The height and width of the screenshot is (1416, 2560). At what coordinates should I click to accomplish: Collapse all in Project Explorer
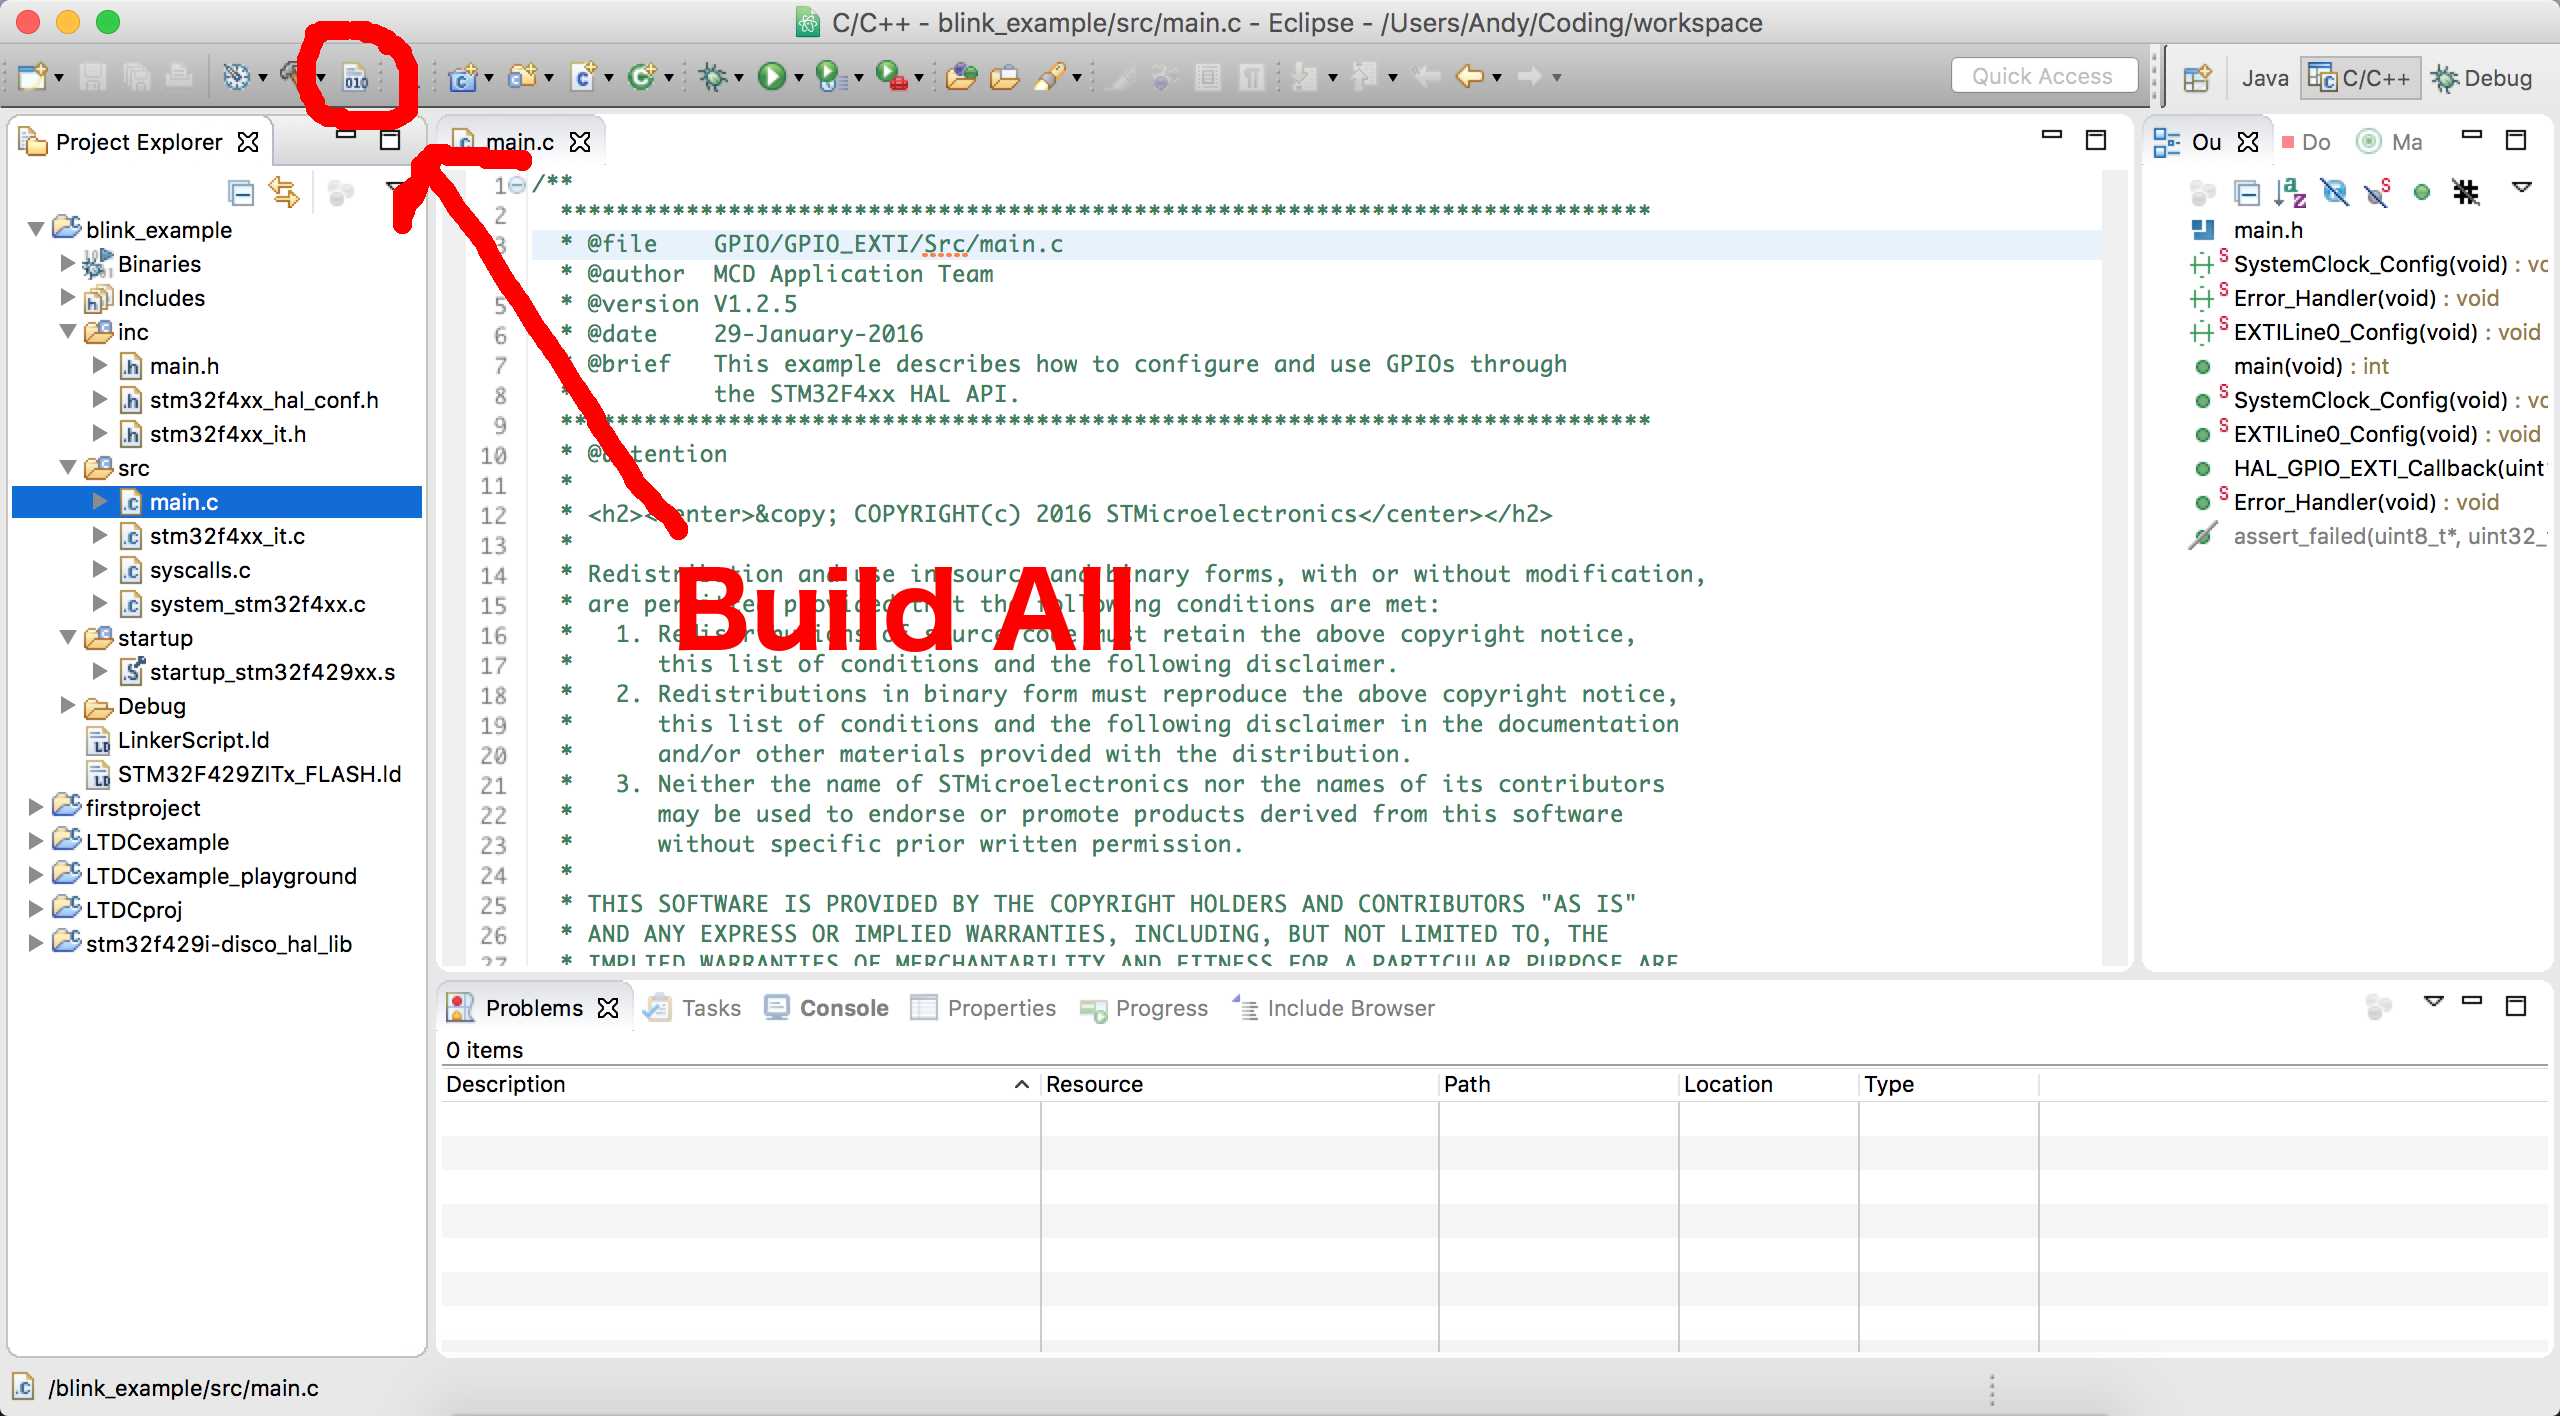click(241, 192)
